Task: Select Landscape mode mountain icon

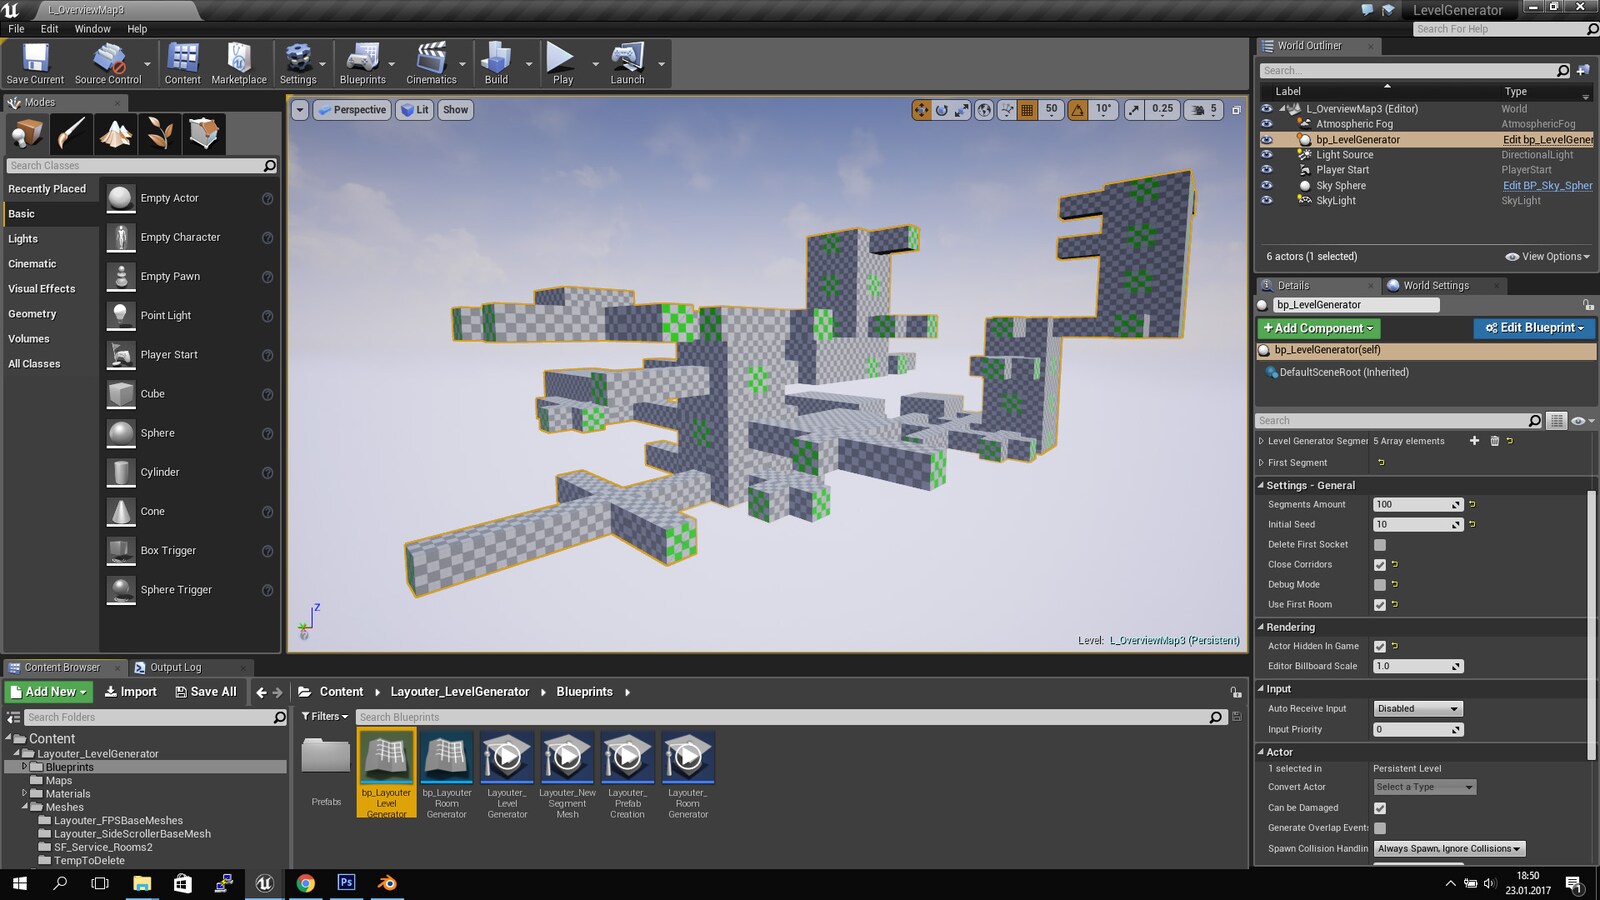Action: pos(115,133)
